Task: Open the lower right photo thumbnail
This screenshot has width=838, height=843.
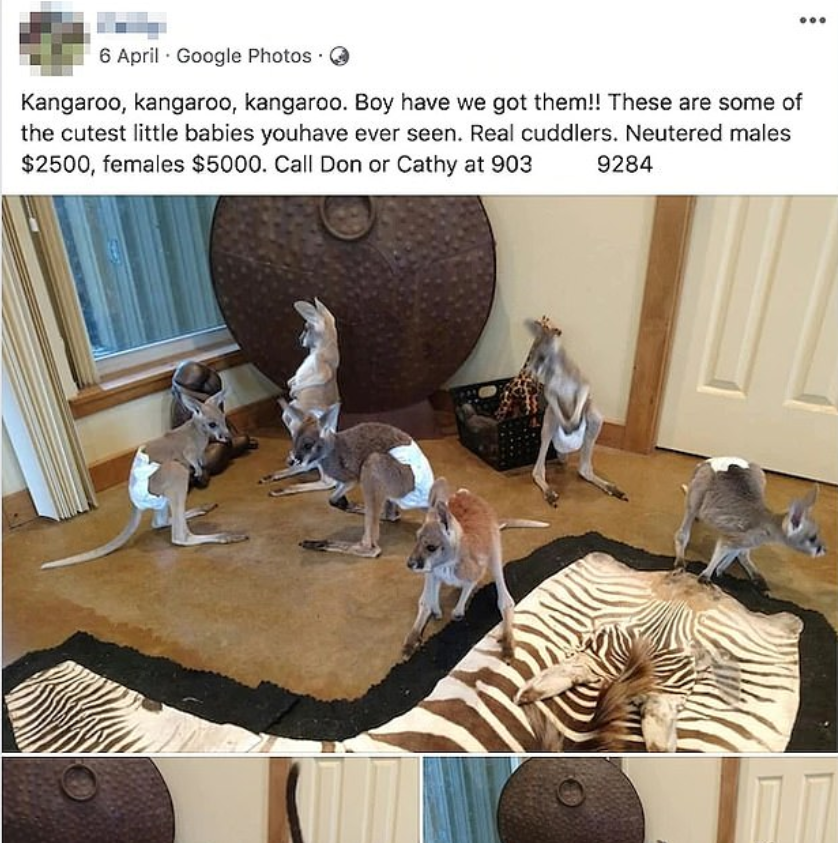Action: pos(630,800)
